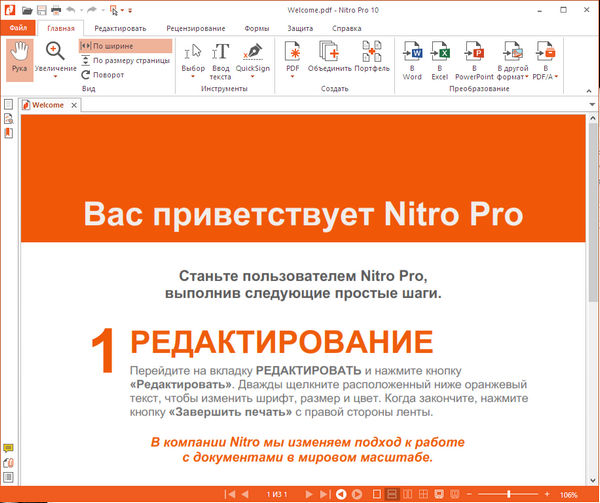Open the Bookmarks pane in the sidebar
The height and width of the screenshot is (503, 600).
click(x=8, y=133)
